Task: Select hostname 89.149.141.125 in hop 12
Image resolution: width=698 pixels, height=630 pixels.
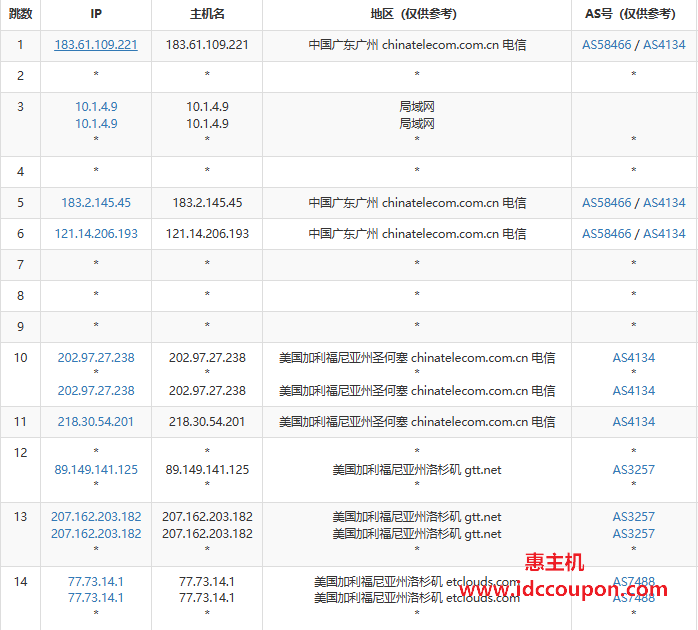Action: (x=207, y=470)
